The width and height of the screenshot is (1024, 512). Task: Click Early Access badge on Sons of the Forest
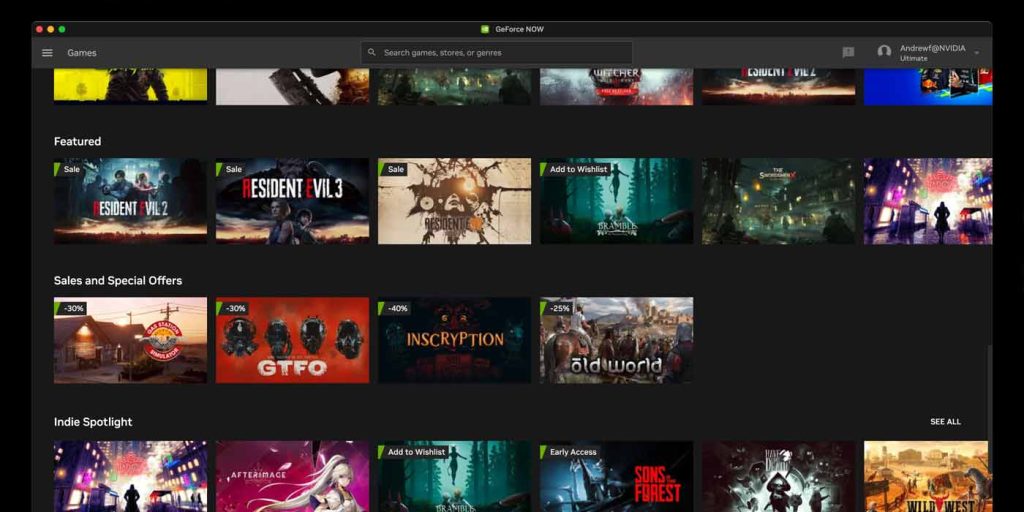point(572,452)
